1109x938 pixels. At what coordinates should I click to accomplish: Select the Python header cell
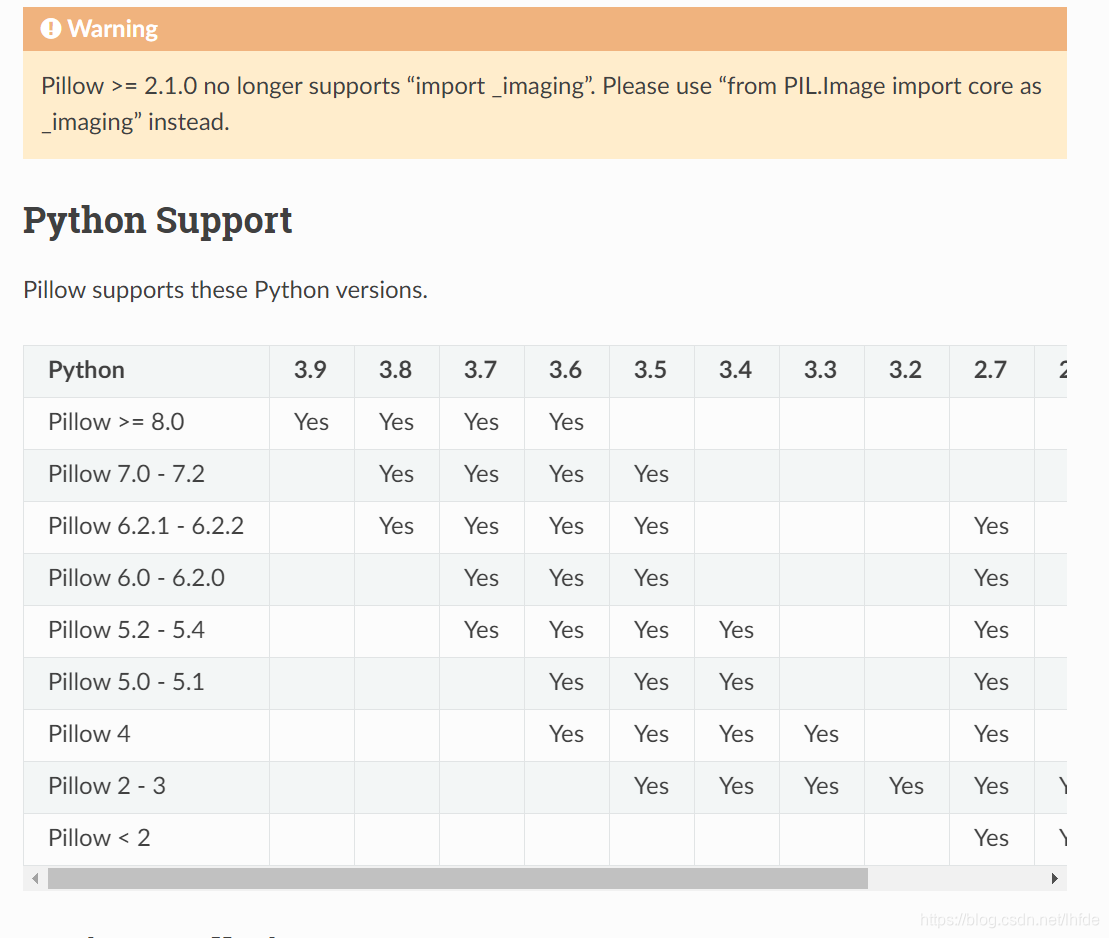point(86,370)
